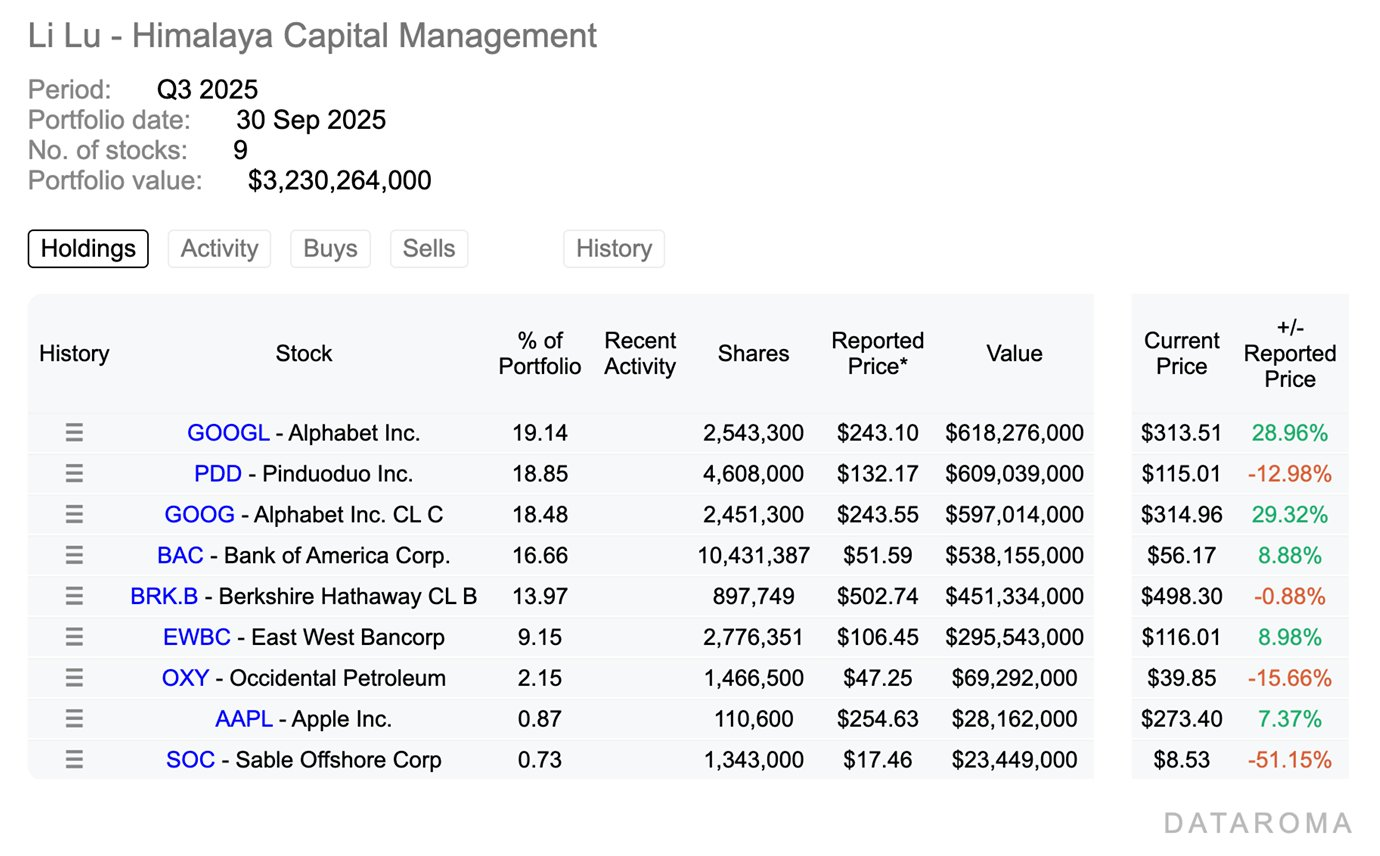The height and width of the screenshot is (856, 1380).
Task: Open the SOC ticker link
Action: click(x=190, y=760)
